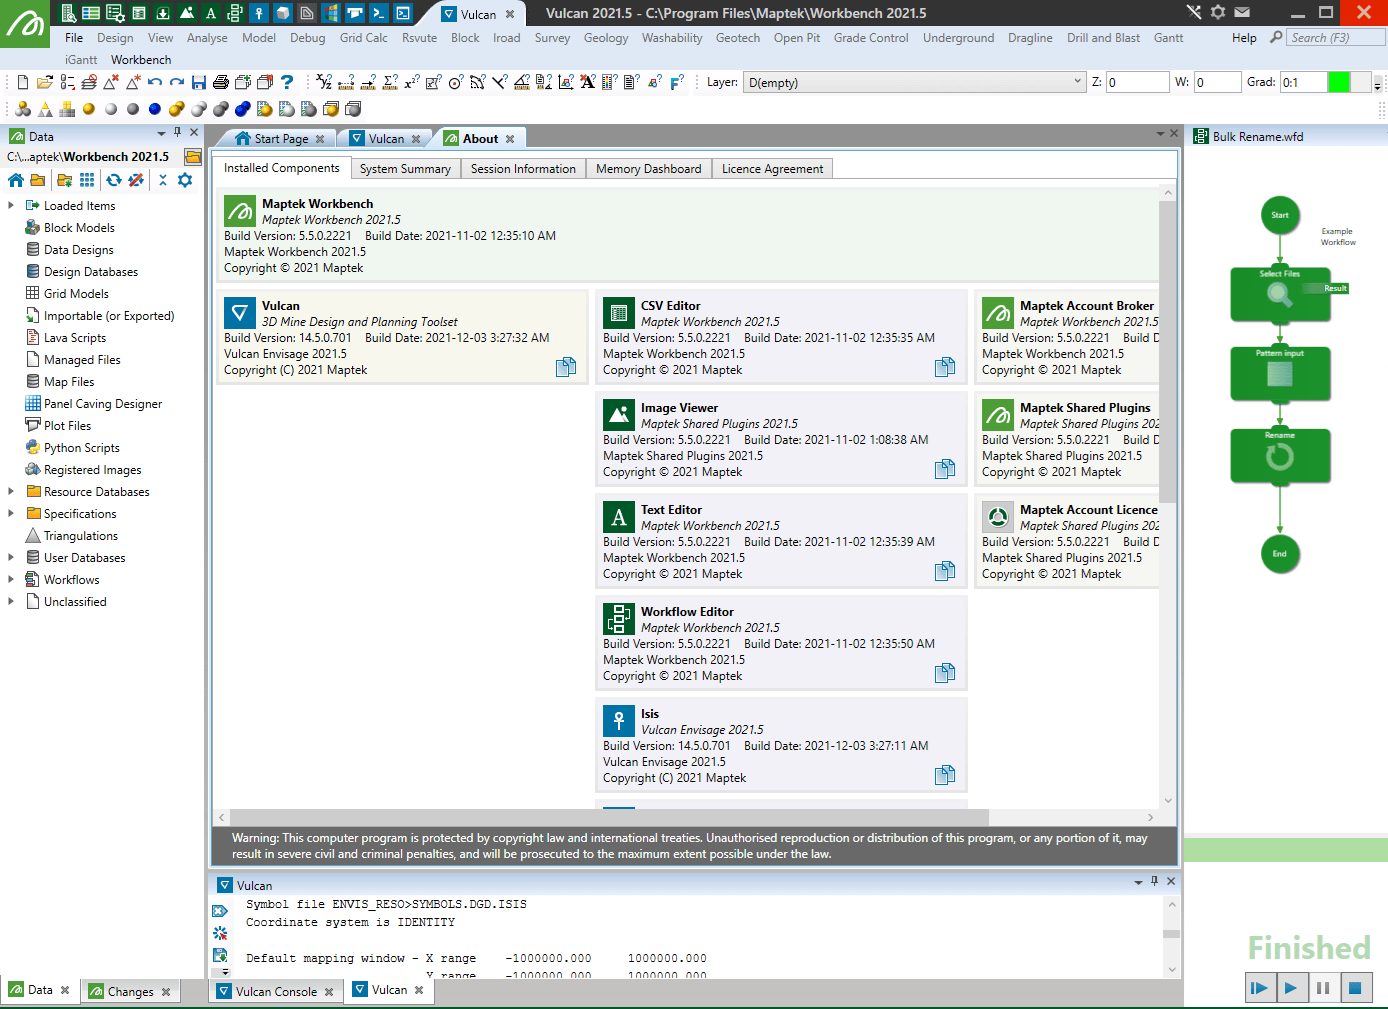Open the Text Editor icon in the title bar
Image resolution: width=1388 pixels, height=1009 pixels.
point(211,13)
